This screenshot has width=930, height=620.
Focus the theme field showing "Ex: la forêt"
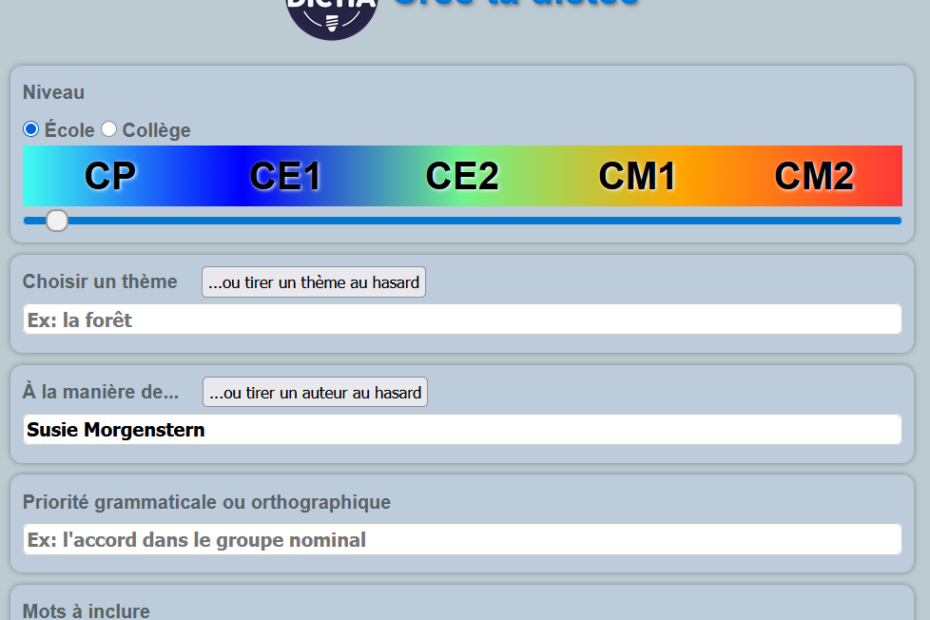(x=462, y=320)
